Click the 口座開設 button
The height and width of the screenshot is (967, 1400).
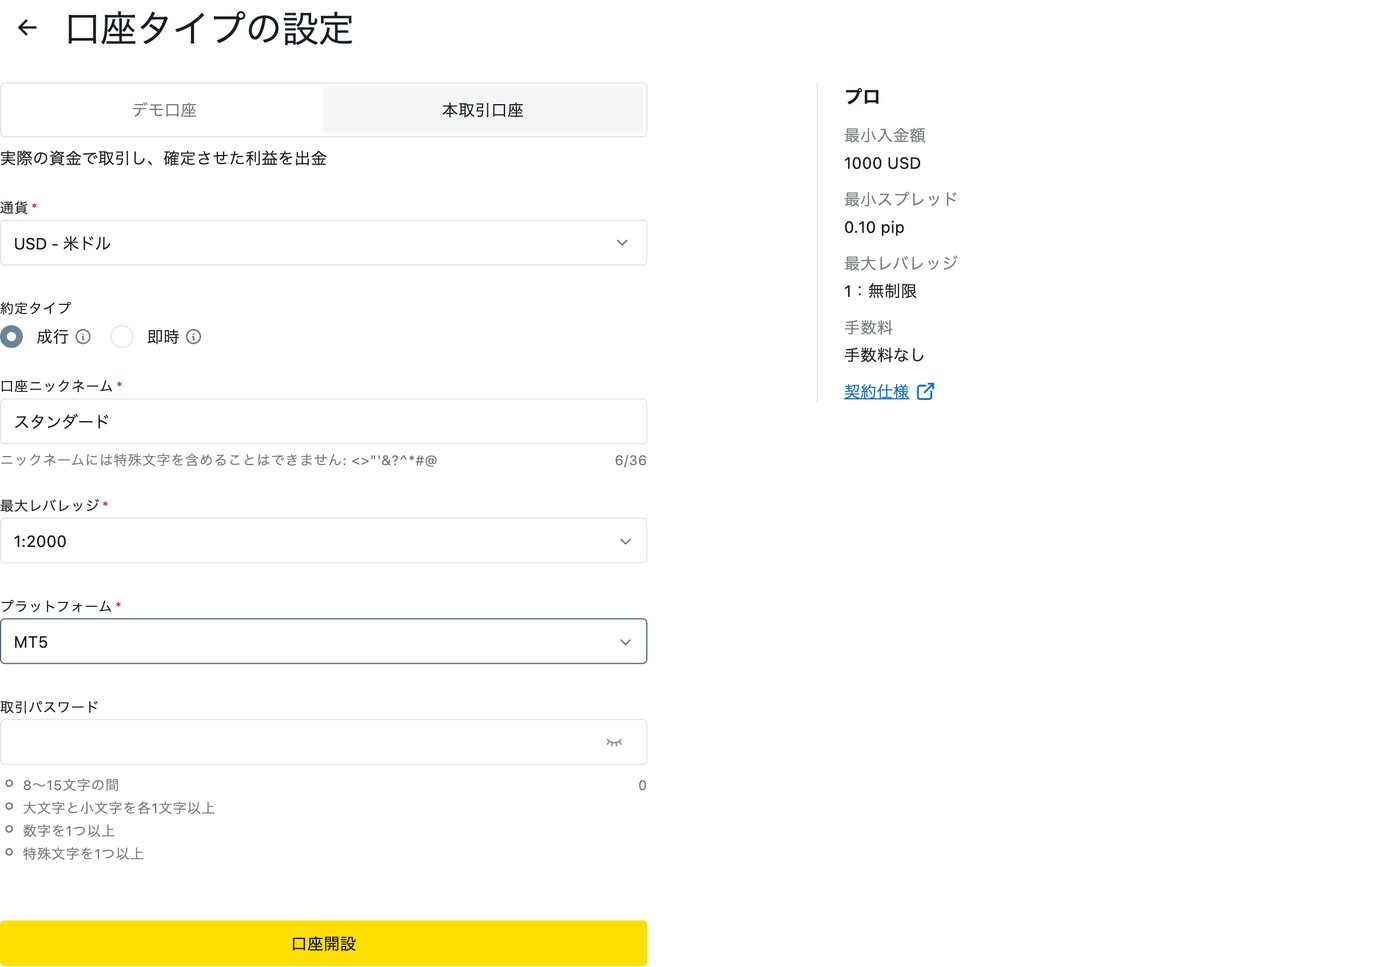pyautogui.click(x=323, y=943)
